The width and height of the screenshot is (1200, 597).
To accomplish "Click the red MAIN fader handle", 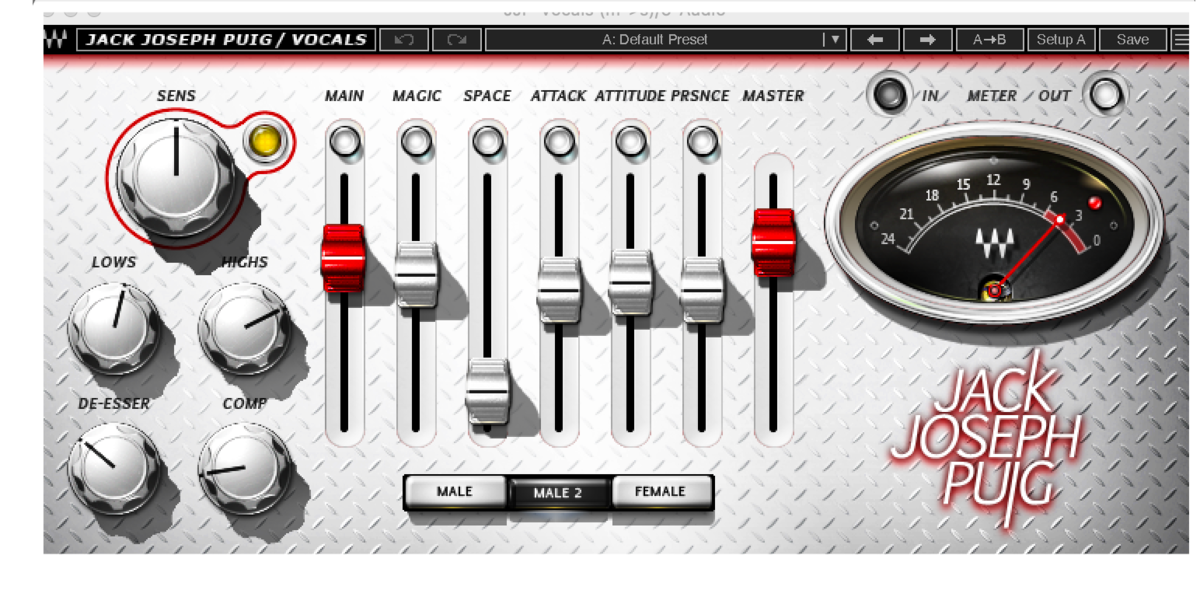I will point(343,259).
